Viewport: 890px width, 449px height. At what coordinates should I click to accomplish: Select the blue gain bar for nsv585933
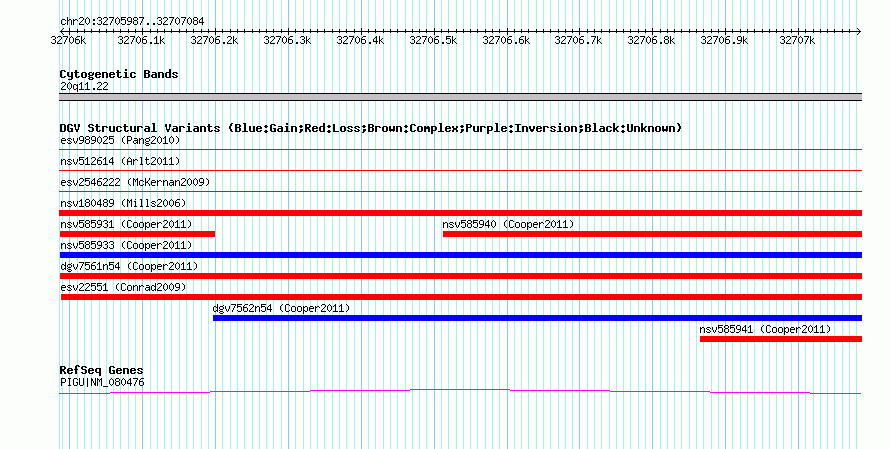point(461,255)
